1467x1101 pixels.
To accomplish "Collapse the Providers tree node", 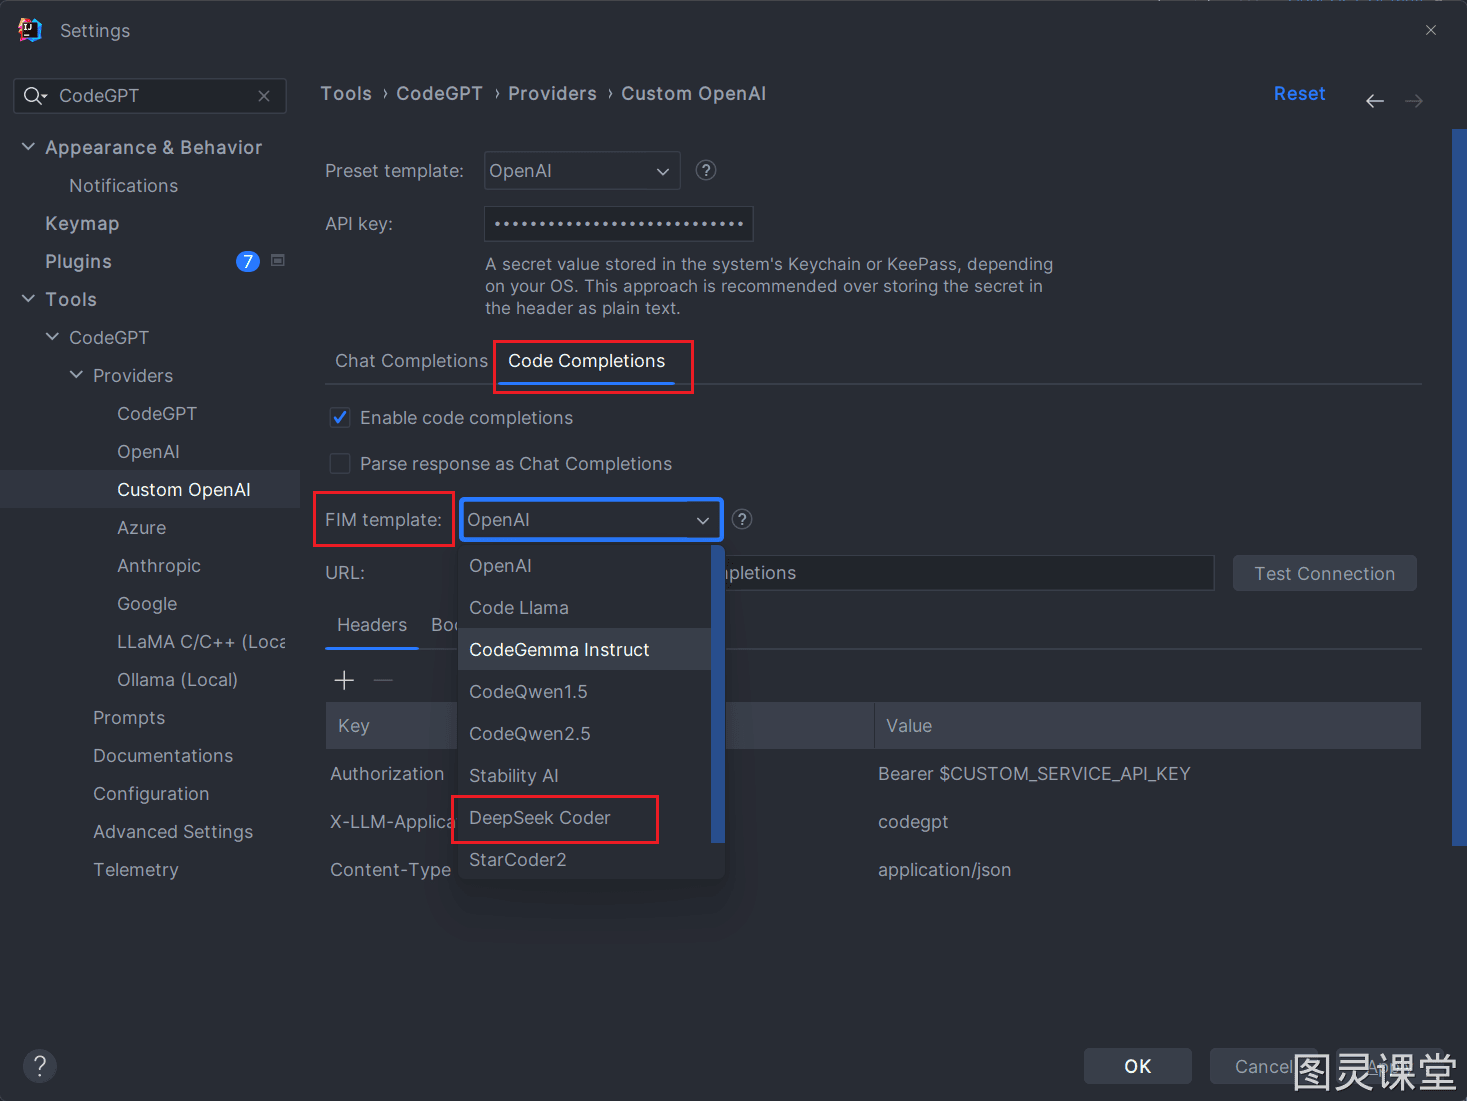I will pyautogui.click(x=76, y=375).
